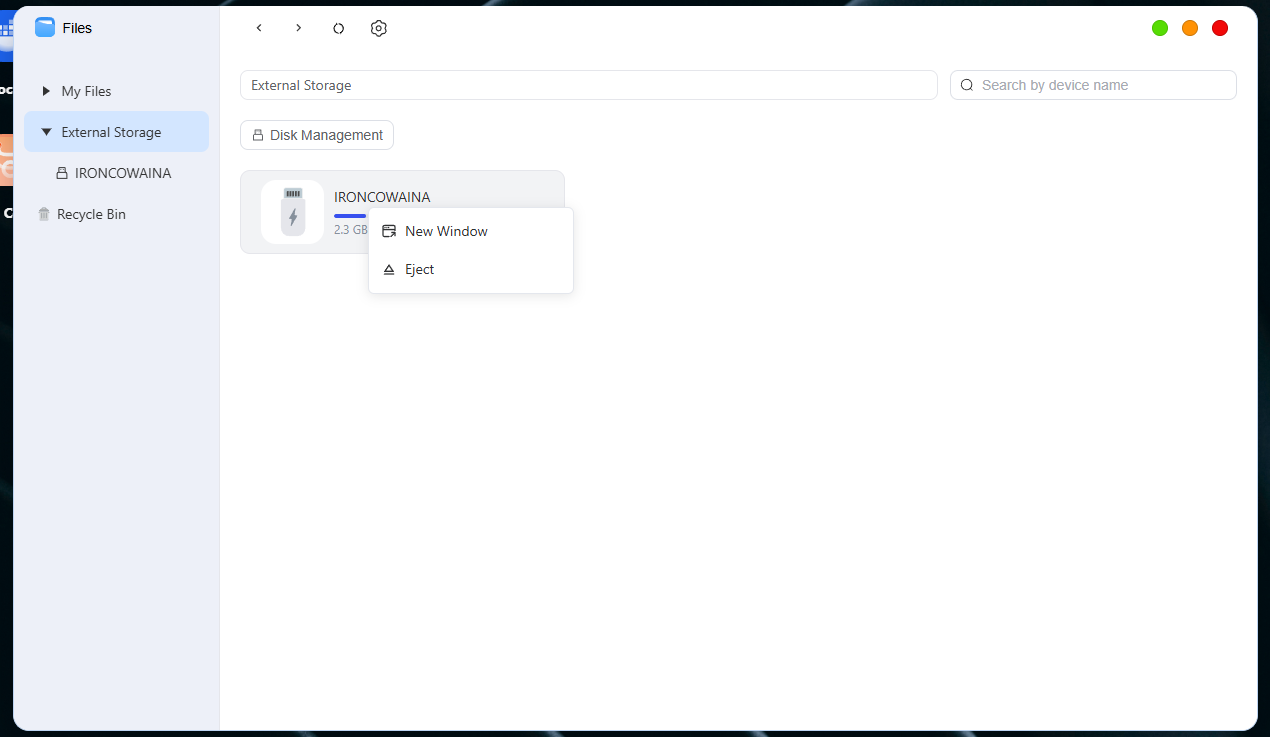This screenshot has height=737, width=1270.
Task: Collapse the External Storage tree arrow
Action: (46, 132)
